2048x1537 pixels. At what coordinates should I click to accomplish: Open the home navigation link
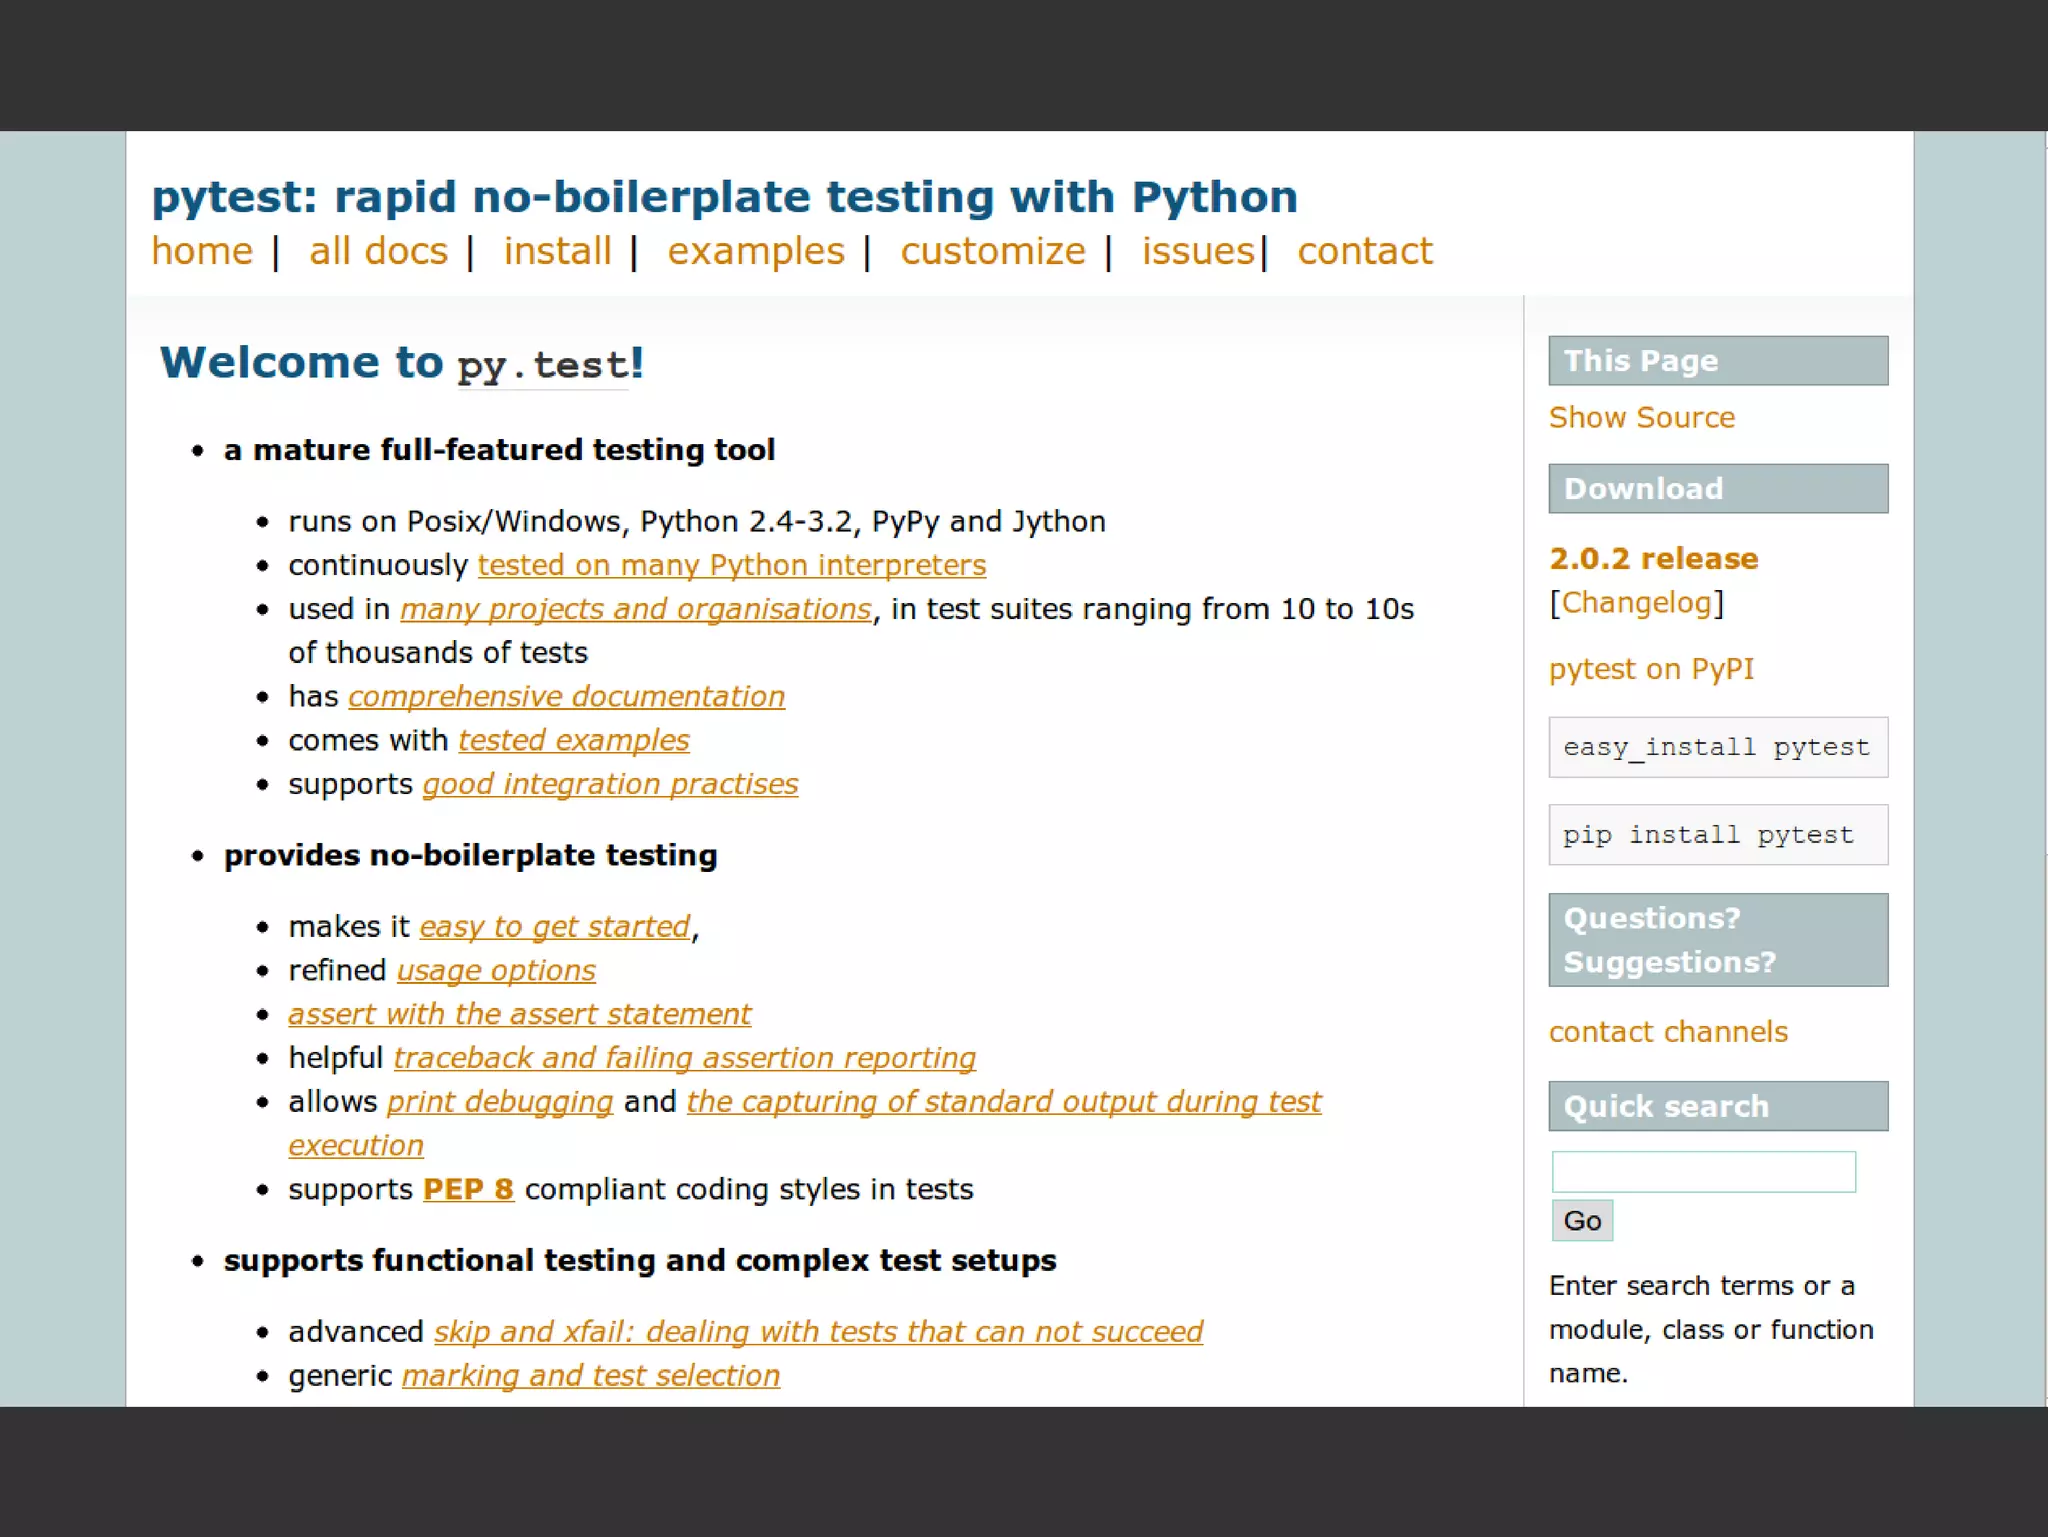point(202,251)
